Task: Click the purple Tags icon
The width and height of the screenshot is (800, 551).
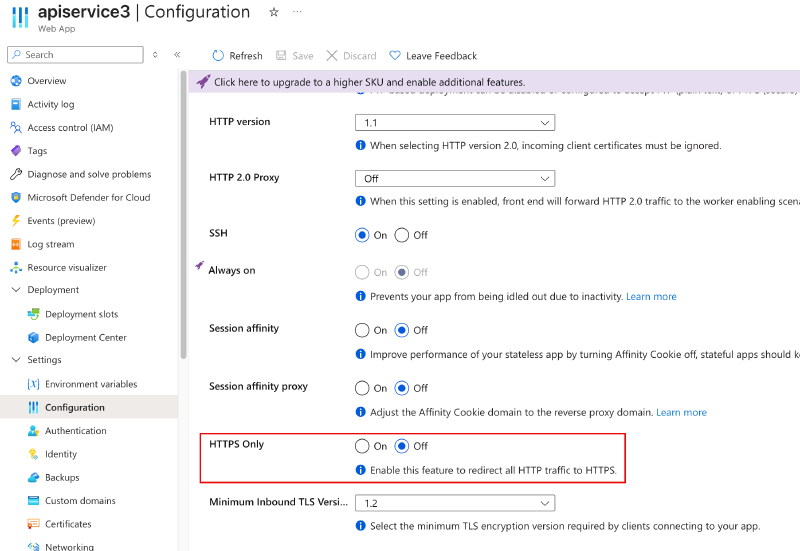Action: pyautogui.click(x=16, y=151)
